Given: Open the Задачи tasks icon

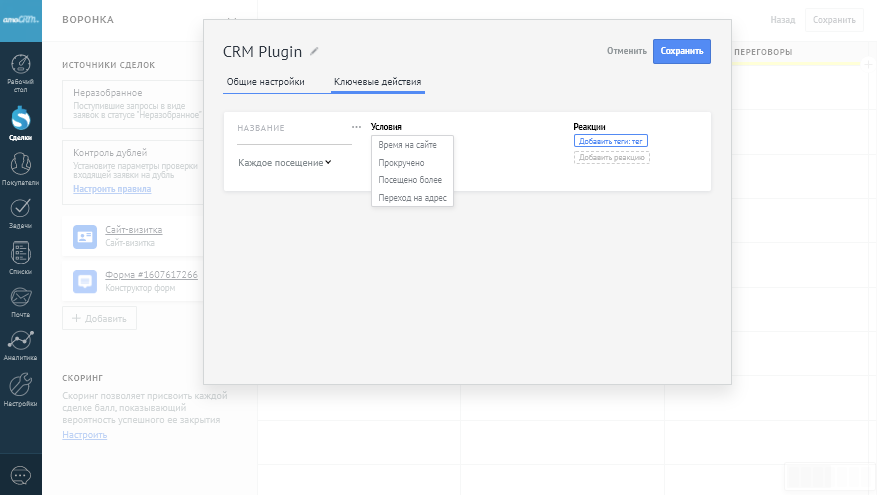Looking at the screenshot, I should click(20, 210).
